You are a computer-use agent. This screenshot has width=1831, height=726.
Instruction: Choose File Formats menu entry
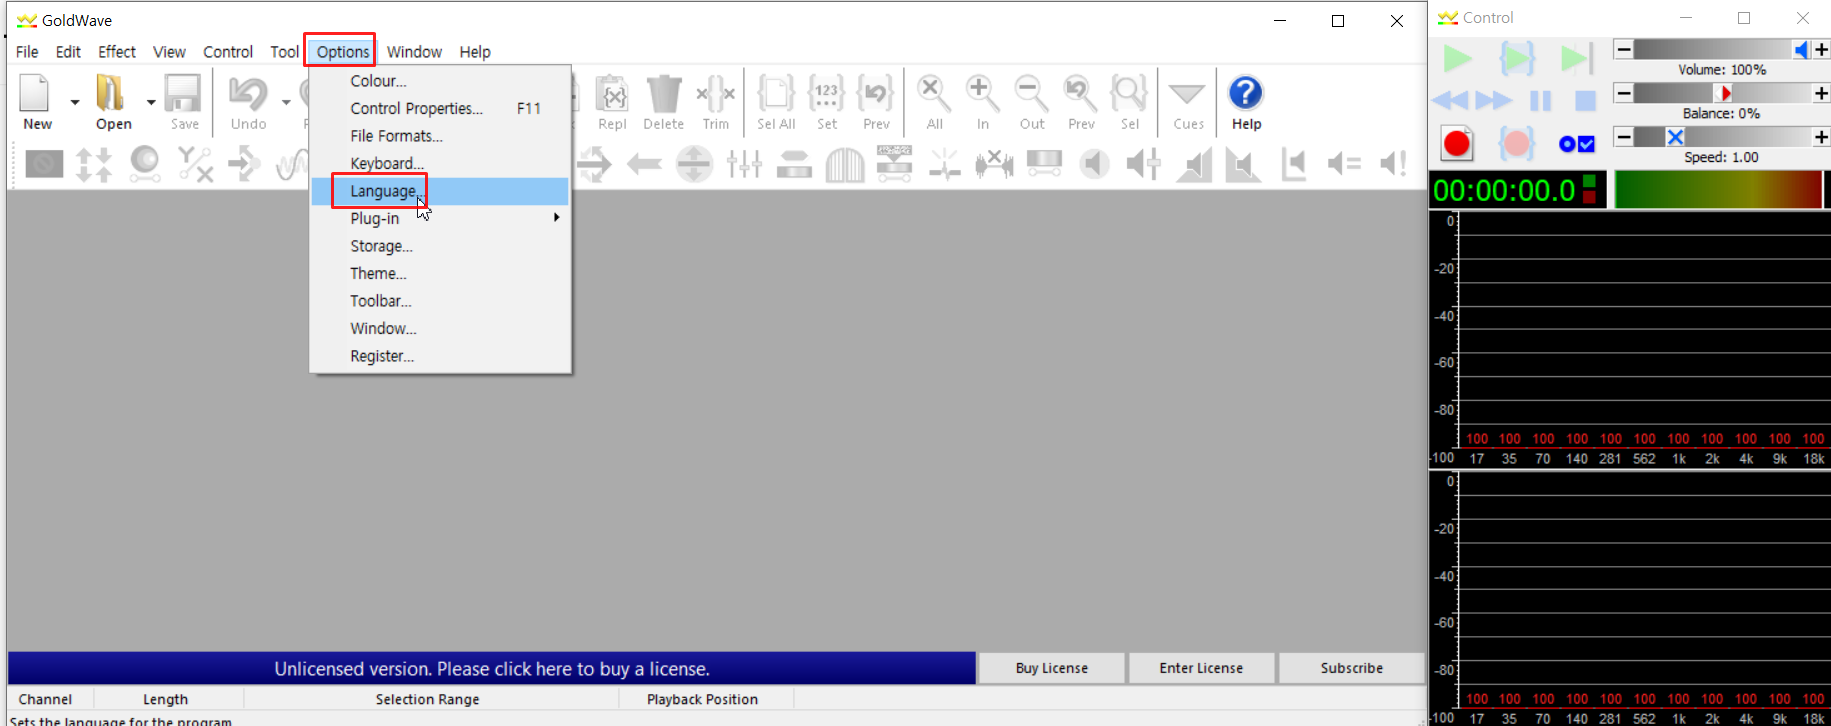[x=440, y=136]
